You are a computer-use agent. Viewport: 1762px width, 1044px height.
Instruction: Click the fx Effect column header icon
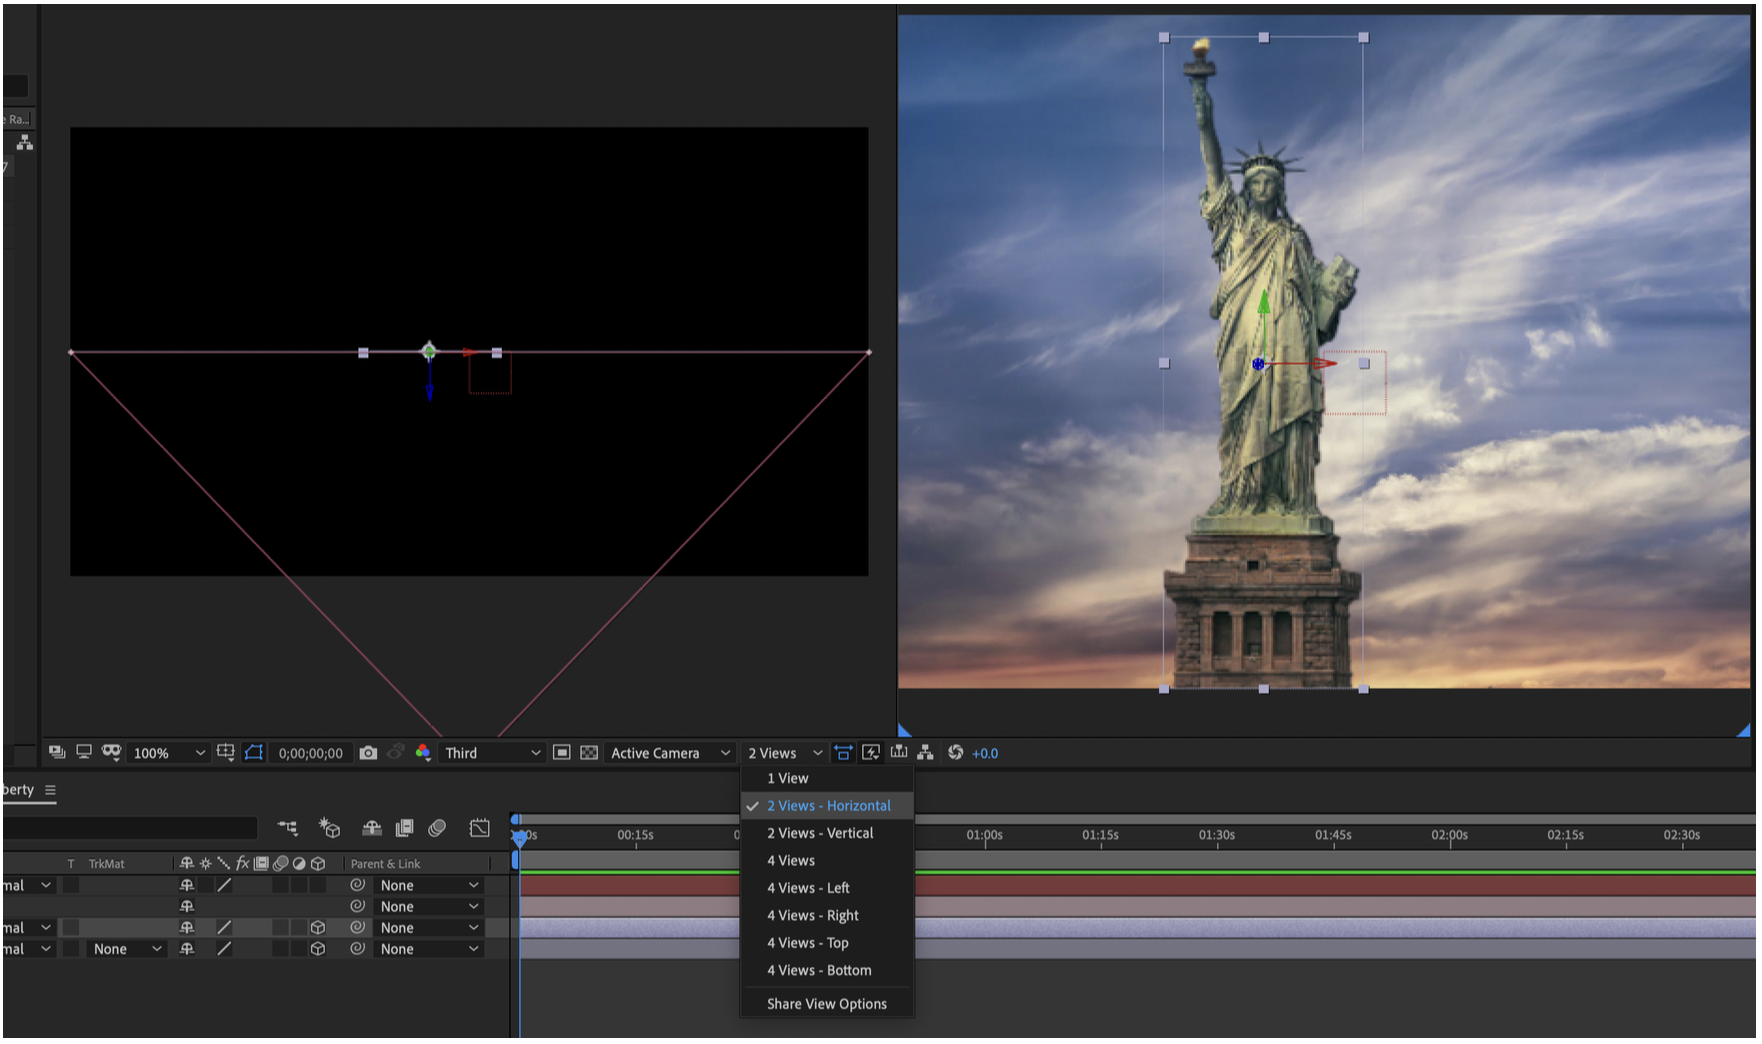pos(242,864)
